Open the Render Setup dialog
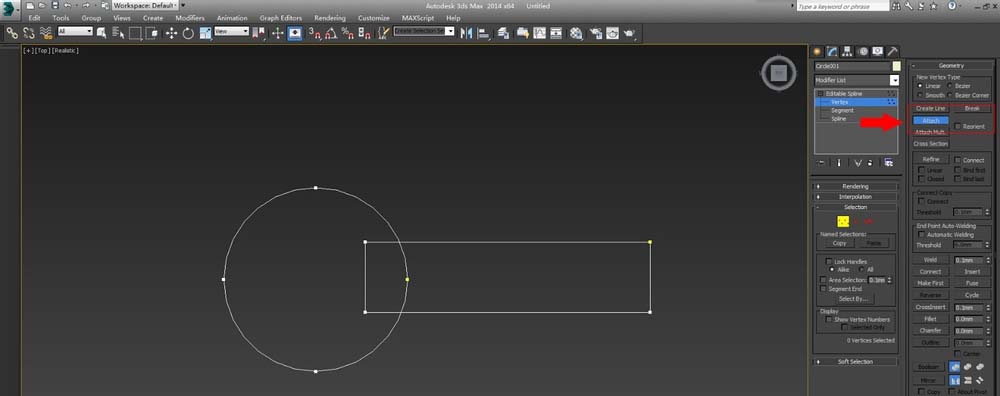Screen dimensions: 1000x396 pyautogui.click(x=596, y=33)
